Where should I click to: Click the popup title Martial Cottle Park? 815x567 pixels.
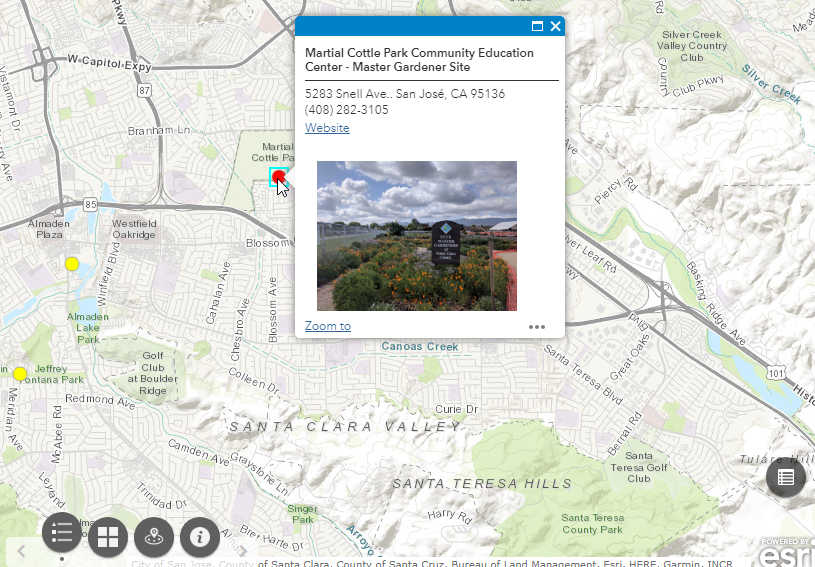419,60
